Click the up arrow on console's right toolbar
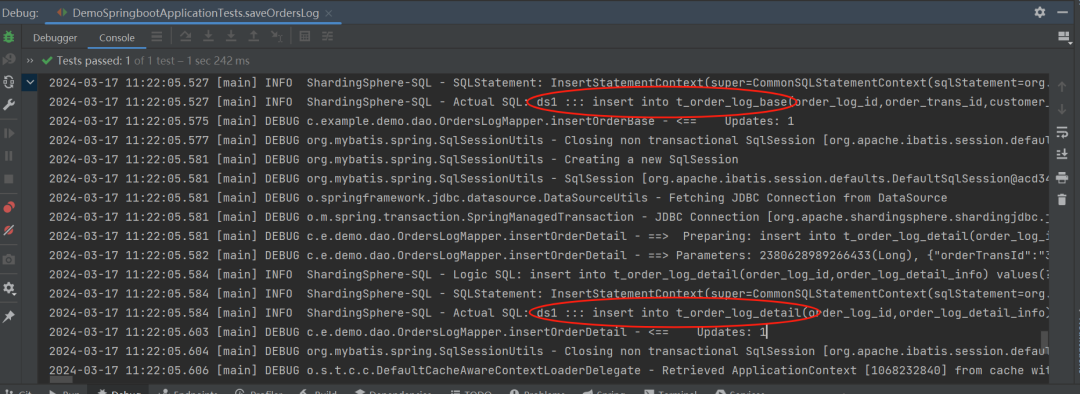The height and width of the screenshot is (394, 1080). pyautogui.click(x=1061, y=86)
